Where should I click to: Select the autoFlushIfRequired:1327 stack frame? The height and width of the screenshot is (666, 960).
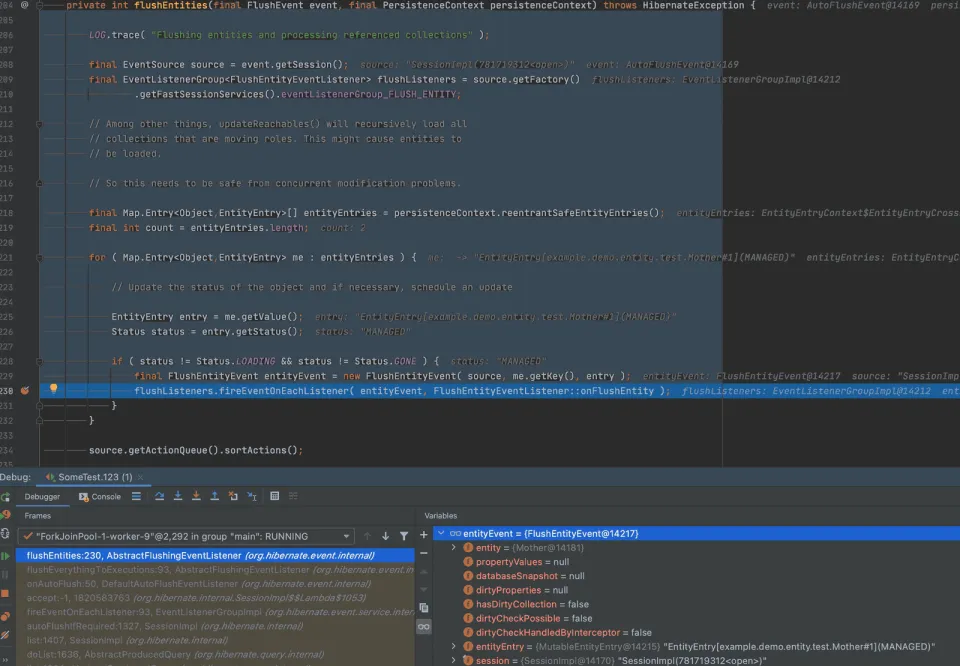(215, 626)
